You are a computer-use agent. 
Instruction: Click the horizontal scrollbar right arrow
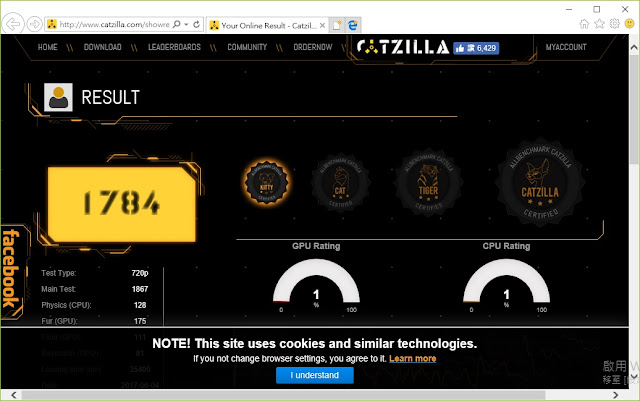616,395
